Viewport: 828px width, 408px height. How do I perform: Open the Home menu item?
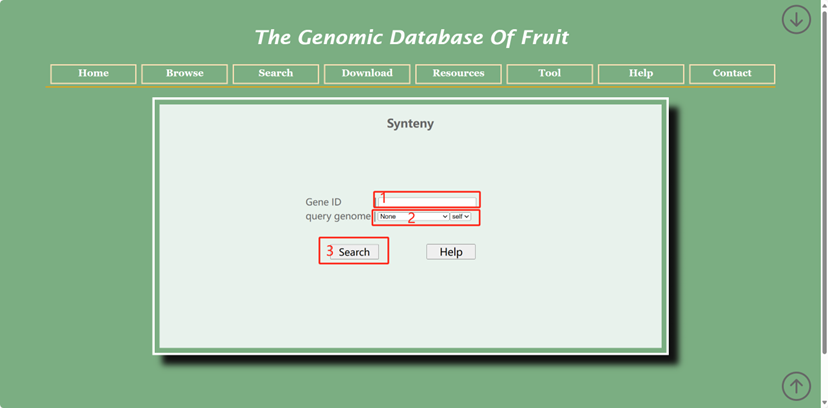93,73
